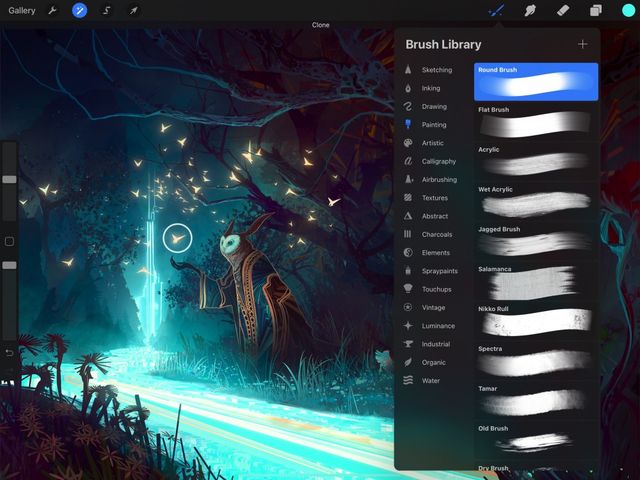This screenshot has width=640, height=480.
Task: Select the Smudge finger tool
Action: 530,10
